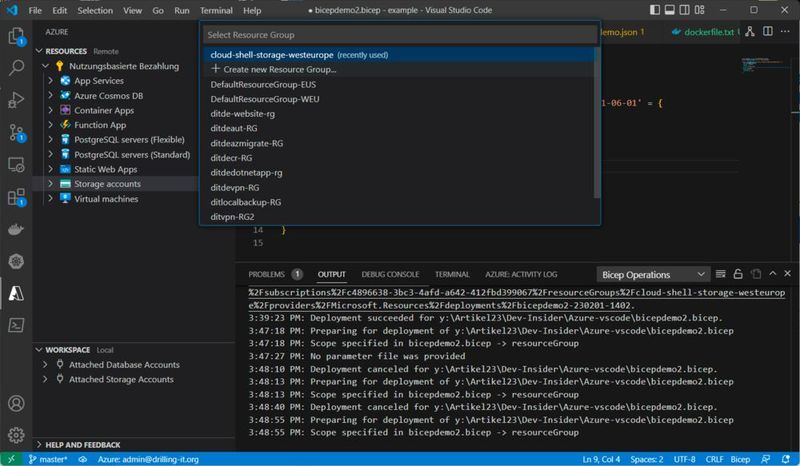800x466 pixels.
Task: Open the Run menu
Action: [x=182, y=10]
